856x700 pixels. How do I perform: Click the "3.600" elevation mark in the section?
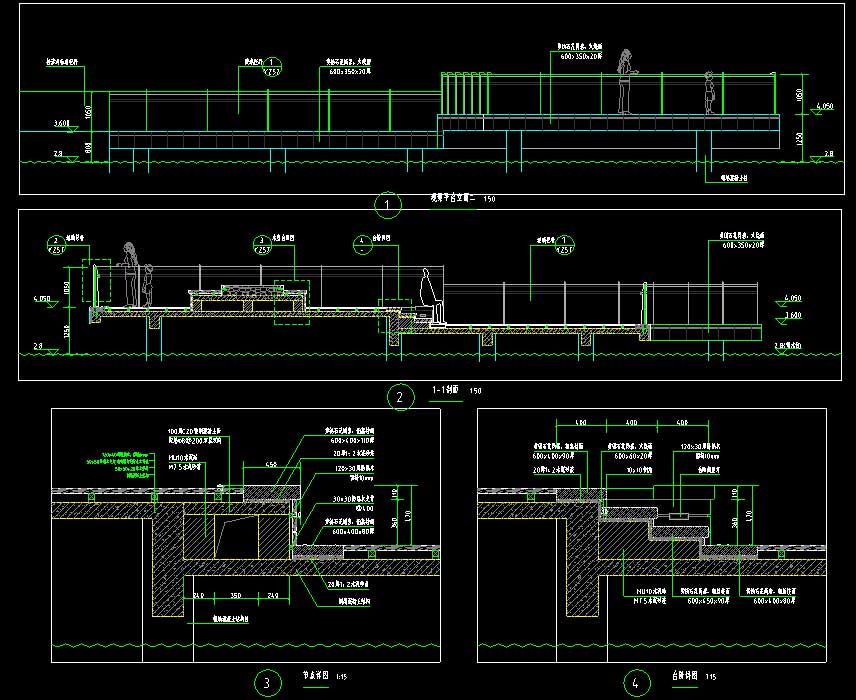point(793,315)
